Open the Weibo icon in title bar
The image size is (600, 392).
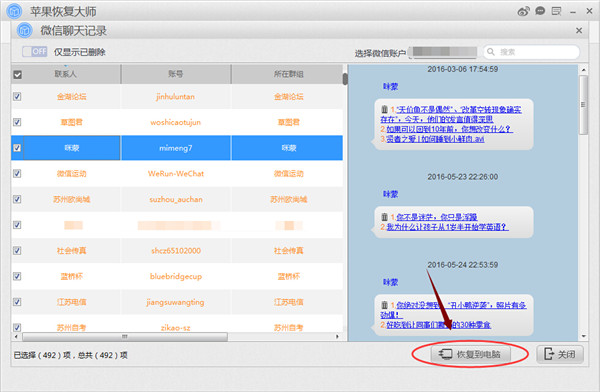(x=523, y=11)
